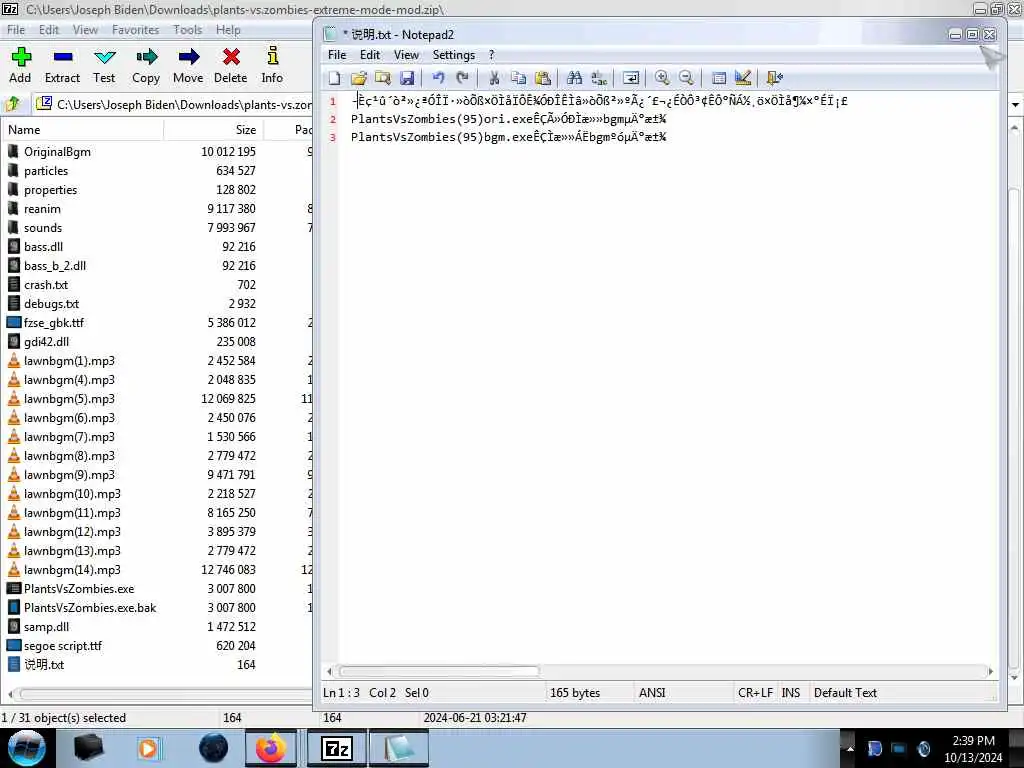Select PlantsVsZombies.exe in the list
The image size is (1024, 768).
tap(79, 589)
